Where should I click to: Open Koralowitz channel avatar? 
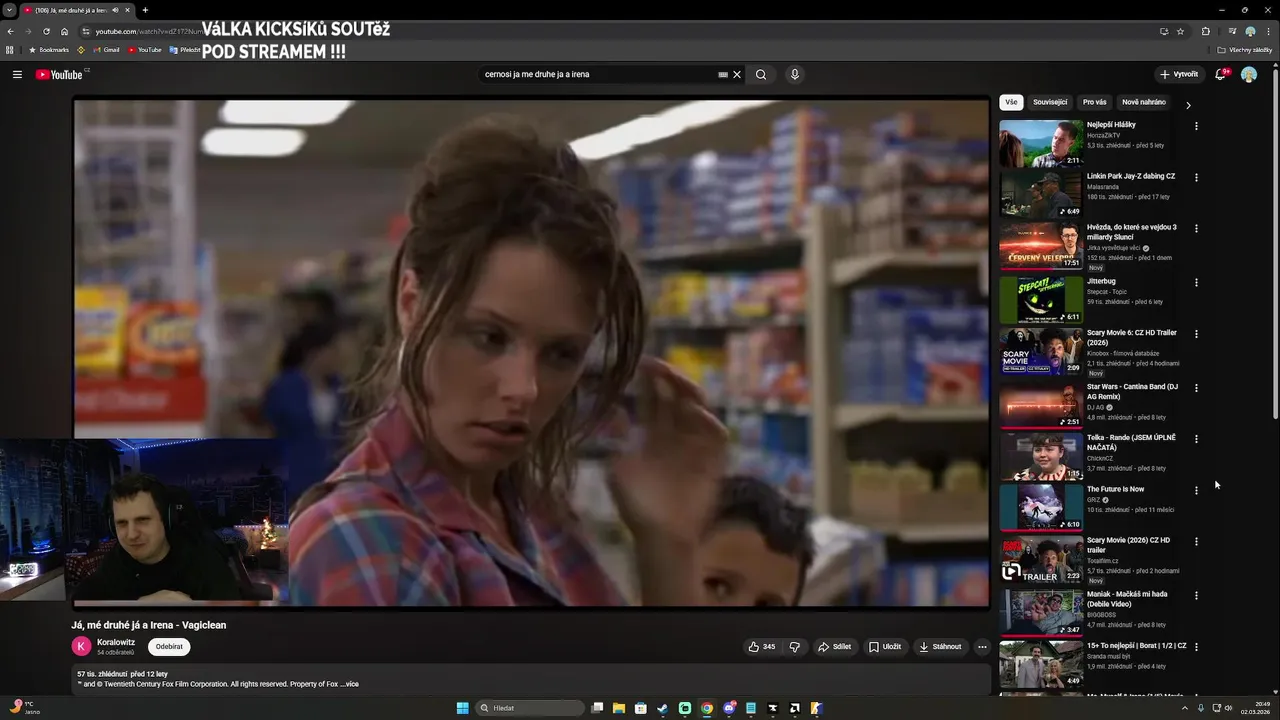(x=81, y=647)
